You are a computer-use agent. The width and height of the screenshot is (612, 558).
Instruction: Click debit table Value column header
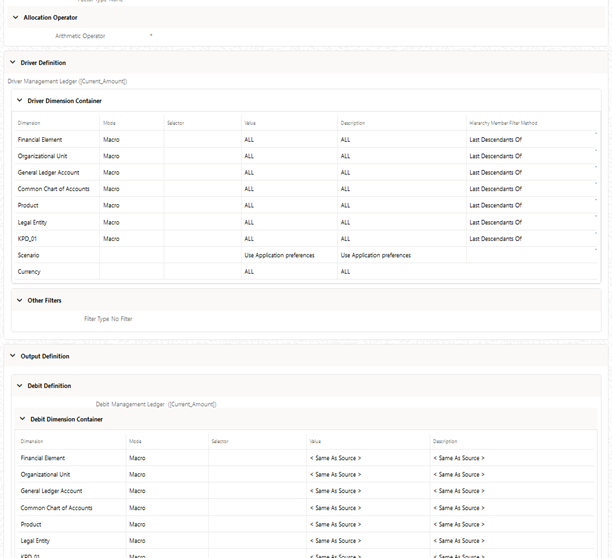315,441
